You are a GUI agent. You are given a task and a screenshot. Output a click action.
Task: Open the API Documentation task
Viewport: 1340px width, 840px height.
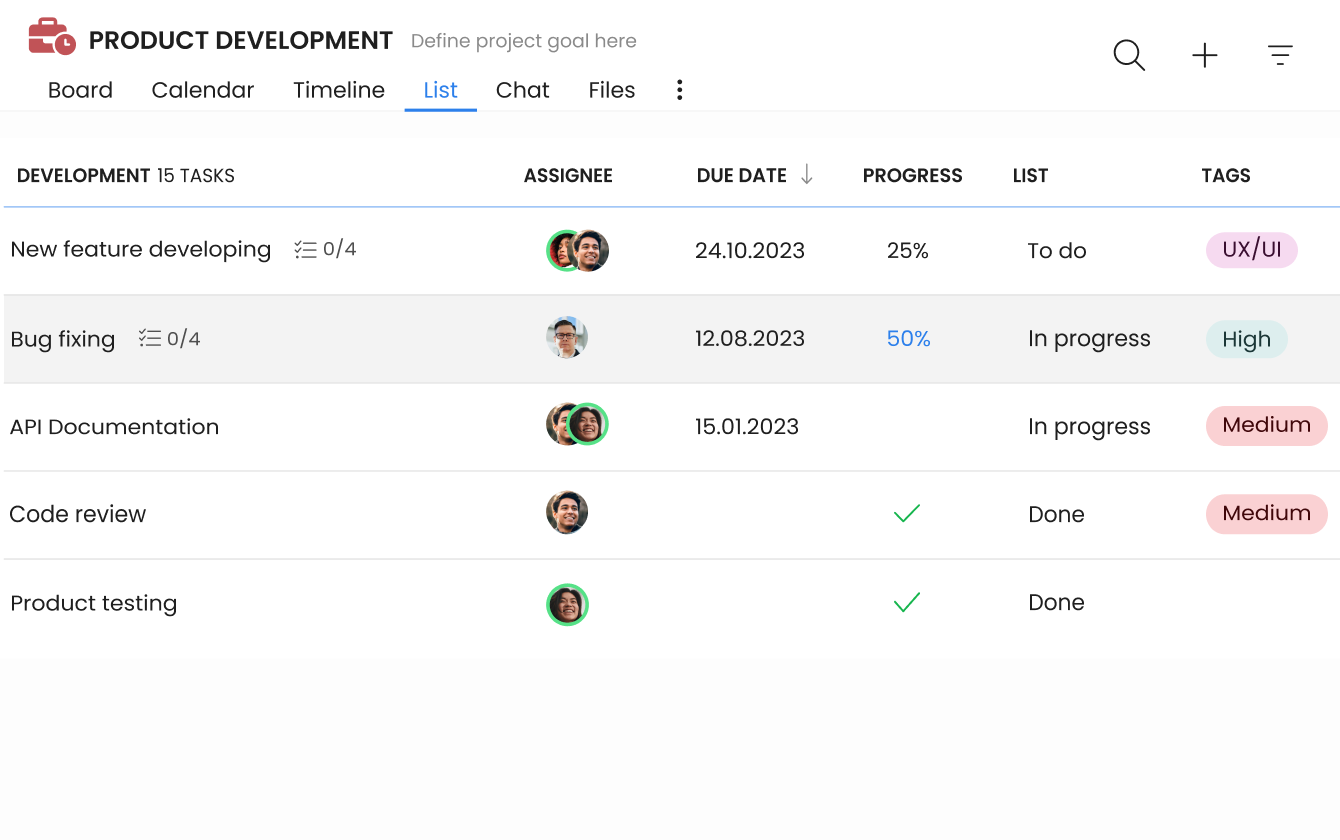[114, 427]
